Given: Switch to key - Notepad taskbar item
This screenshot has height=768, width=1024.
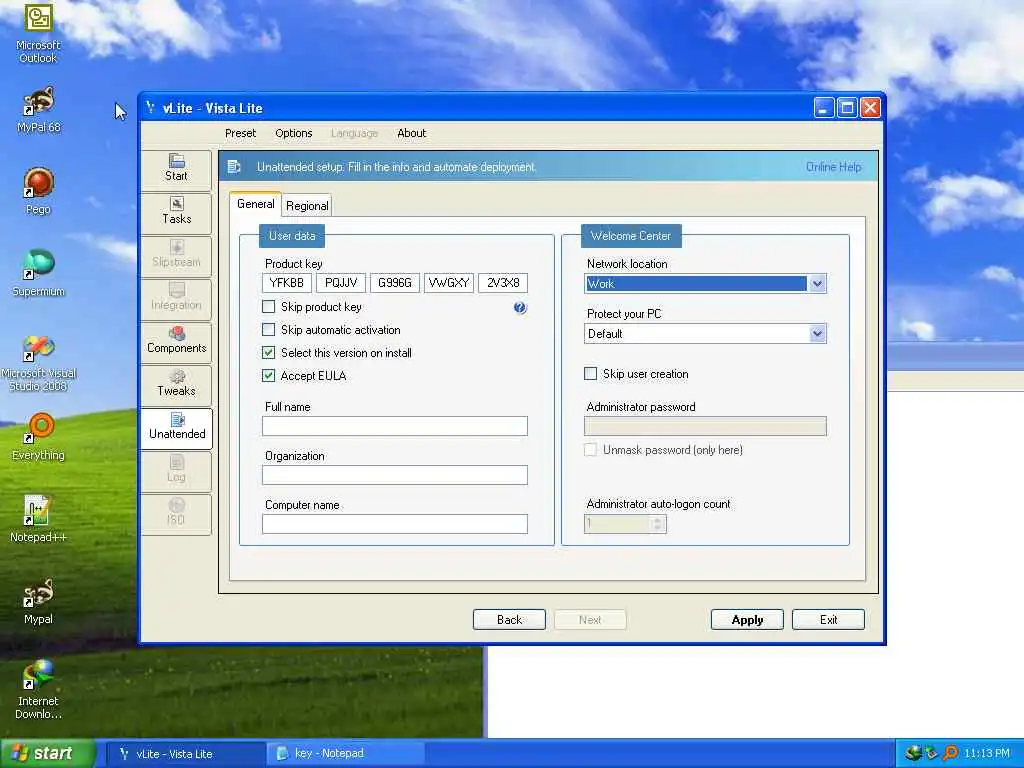Looking at the screenshot, I should pyautogui.click(x=346, y=753).
